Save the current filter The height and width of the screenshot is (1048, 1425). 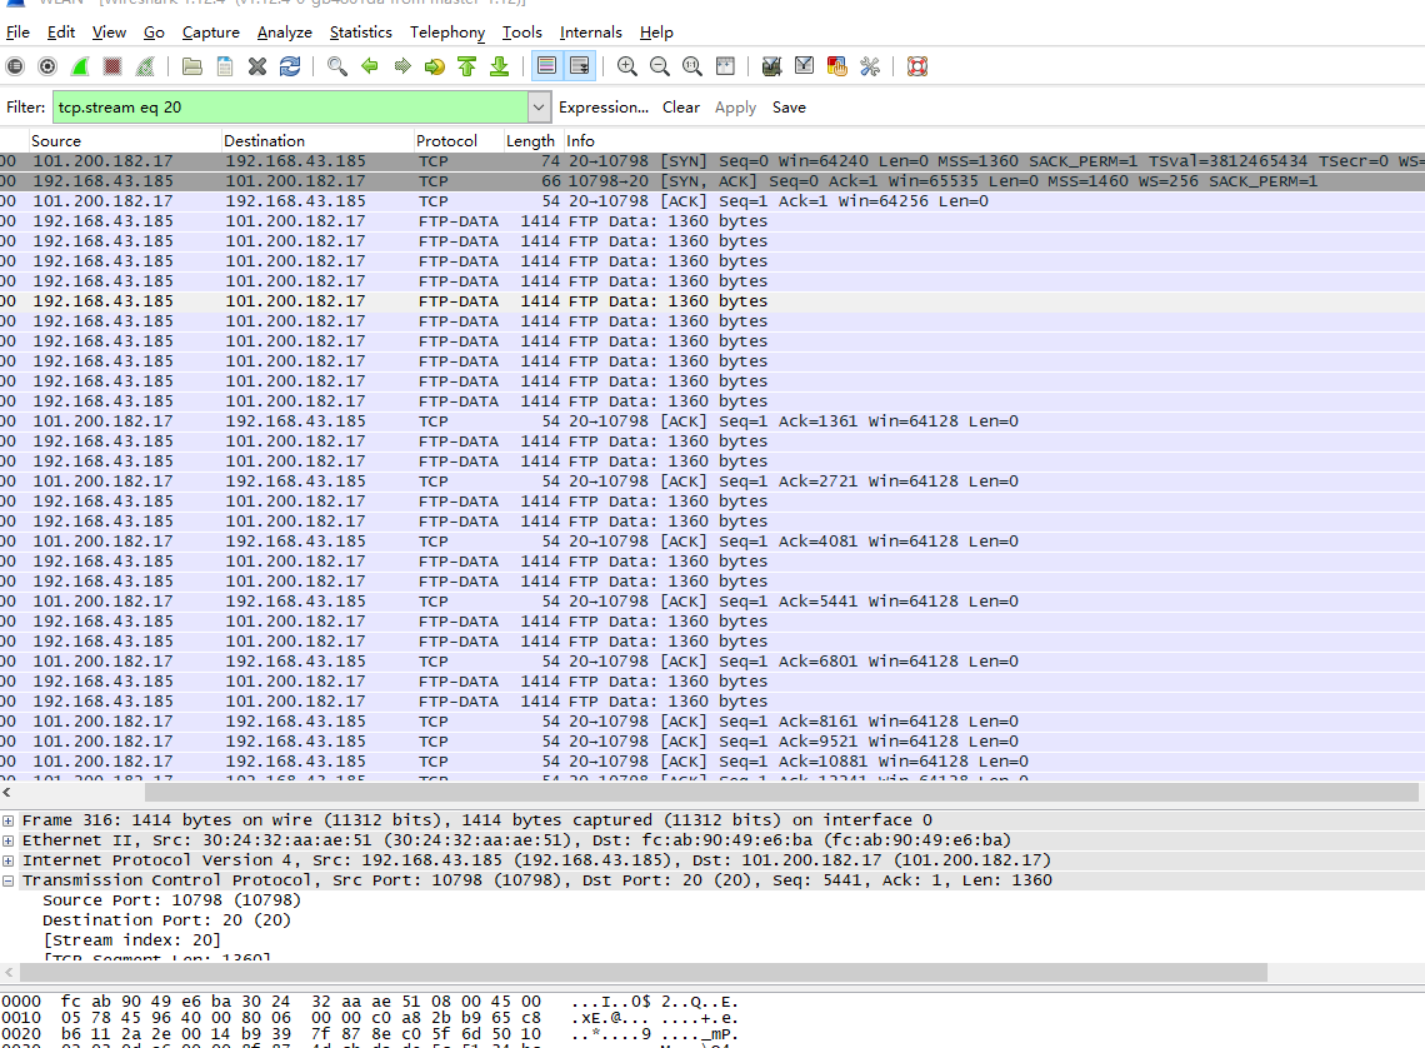[x=789, y=107]
